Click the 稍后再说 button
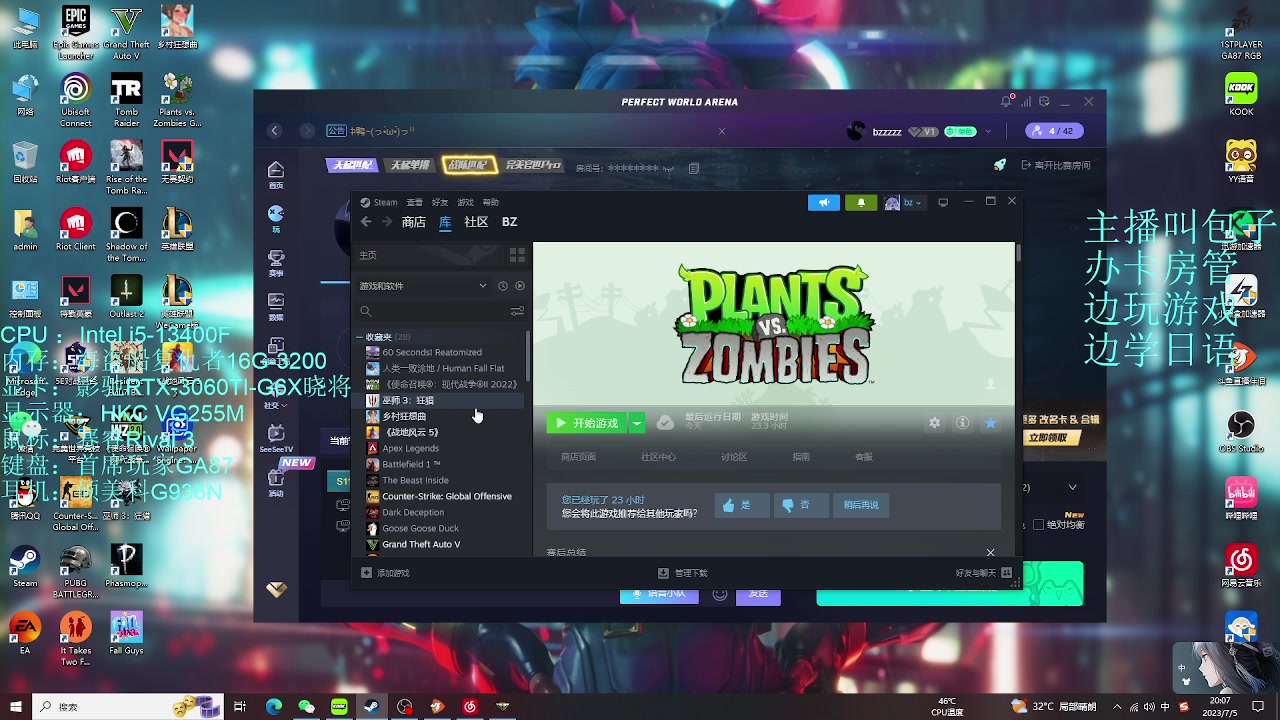The image size is (1280, 720). (x=861, y=505)
